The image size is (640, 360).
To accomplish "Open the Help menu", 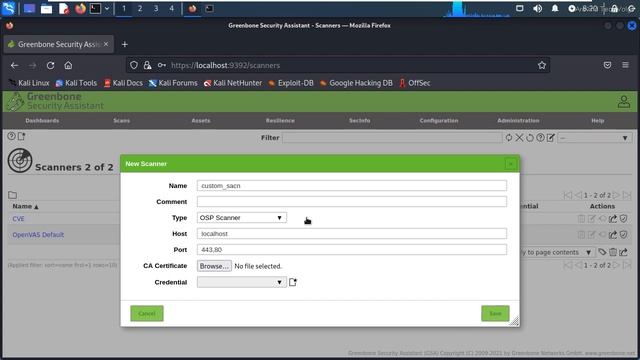I will pos(598,121).
